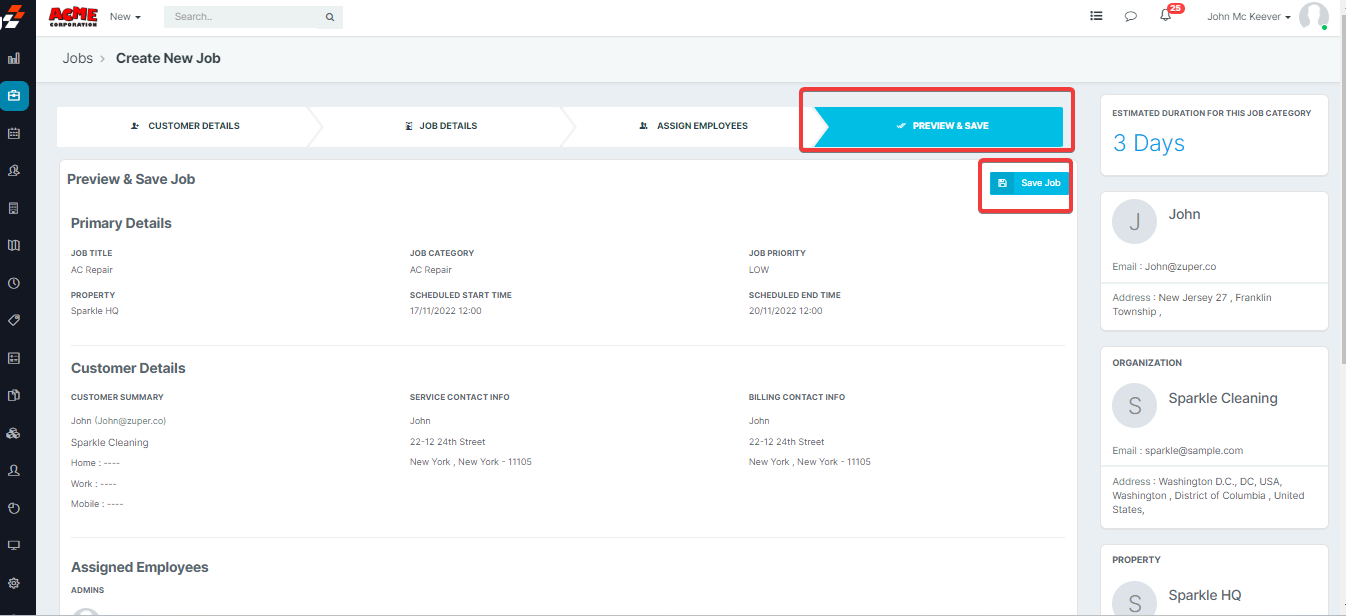Open the briefcase Jobs icon in sidebar
The image size is (1346, 616).
(14, 96)
